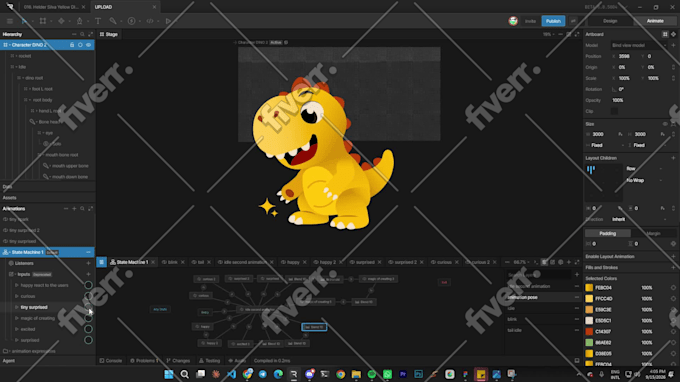The image size is (680, 382).
Task: Open the Bind view model dropdown
Action: (x=638, y=45)
